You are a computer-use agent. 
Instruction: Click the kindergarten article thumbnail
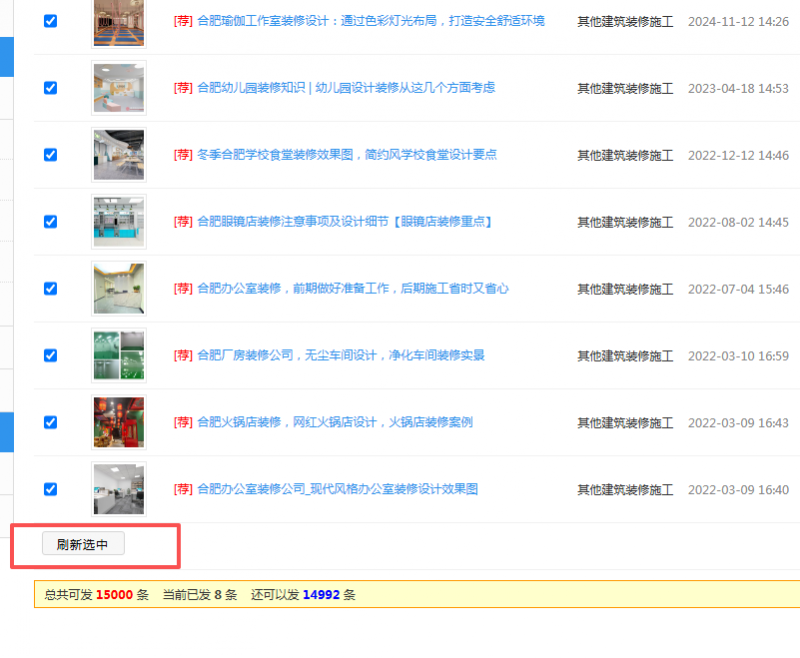[119, 88]
